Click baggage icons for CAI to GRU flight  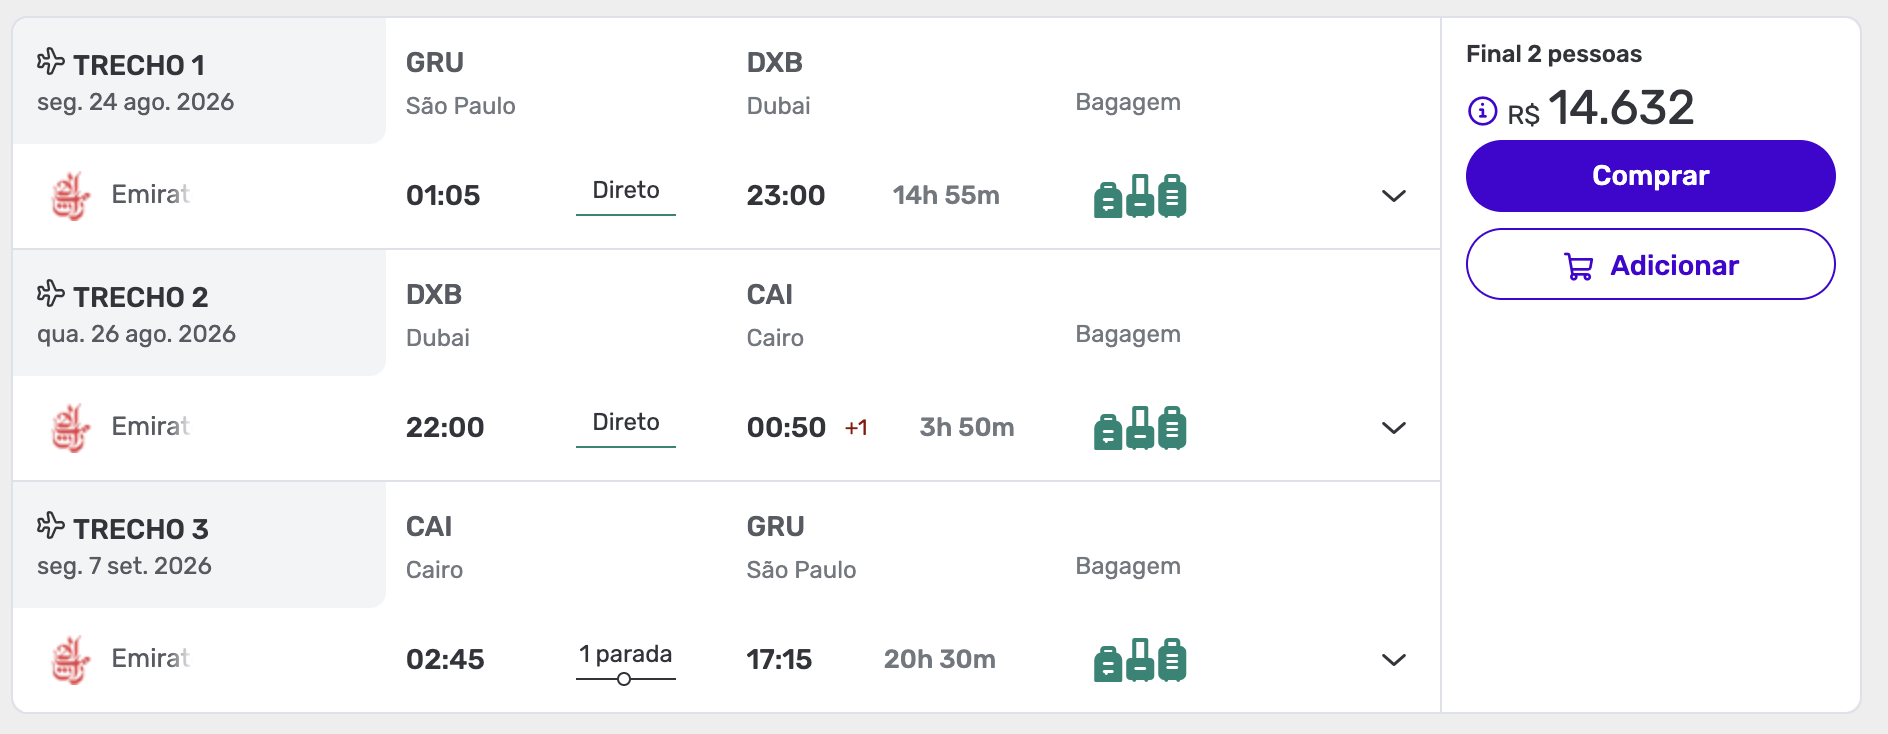click(x=1140, y=660)
